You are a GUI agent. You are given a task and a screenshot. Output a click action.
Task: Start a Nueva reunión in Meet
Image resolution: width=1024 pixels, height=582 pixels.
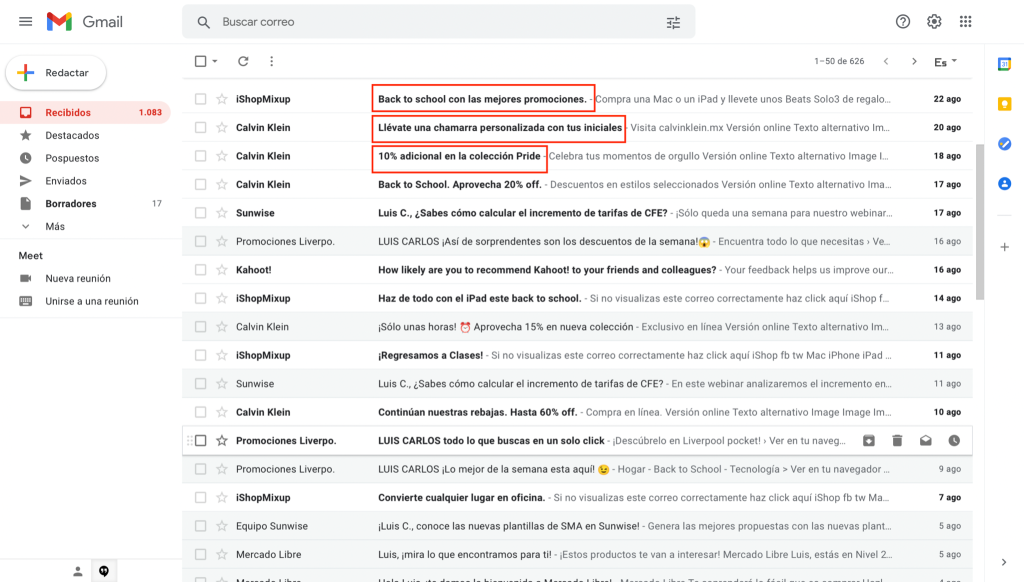tap(78, 278)
